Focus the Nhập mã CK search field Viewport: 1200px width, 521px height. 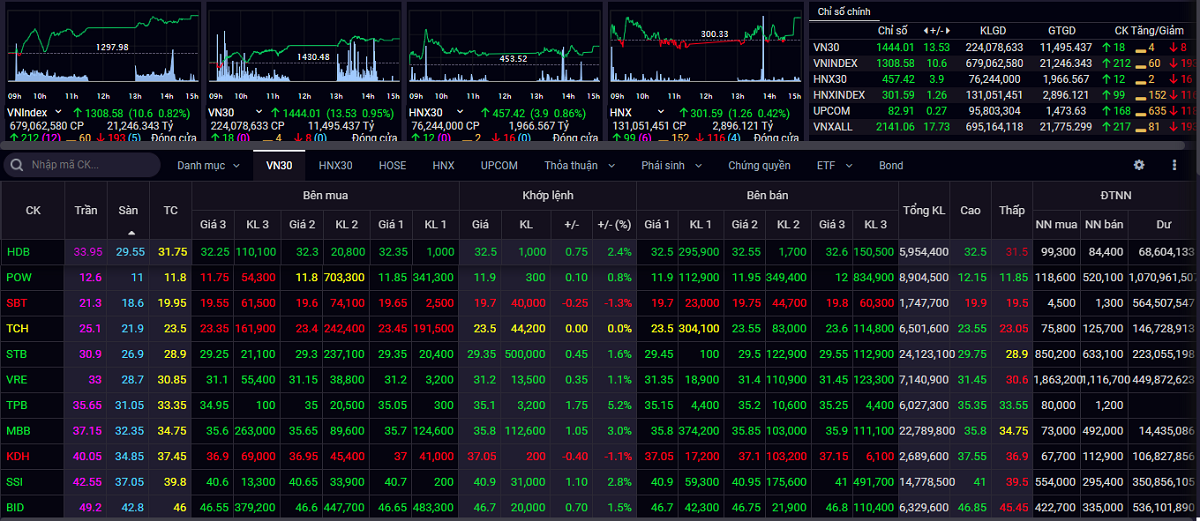pos(92,165)
